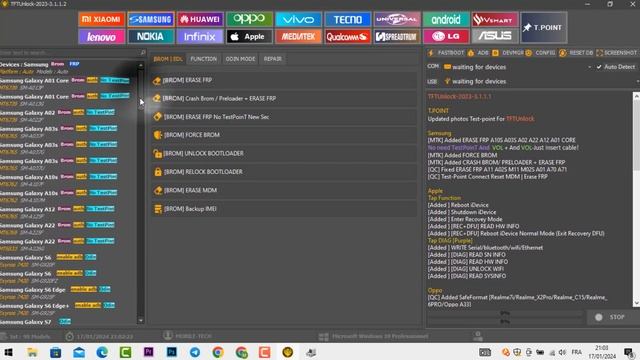Run ERASE FRP No TestPoint New Sec
The image size is (640, 360).
(x=284, y=117)
